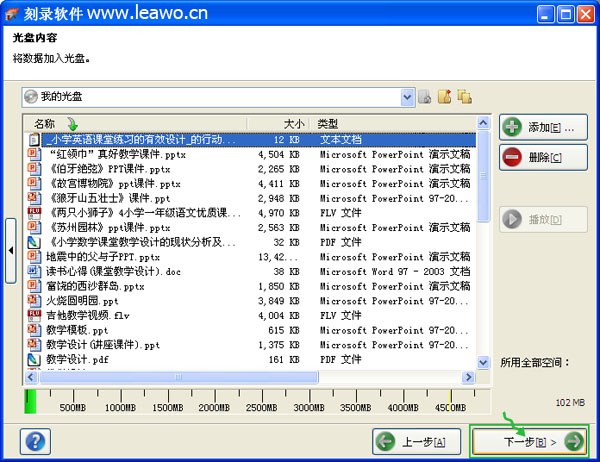Viewport: 600px width, 462px height.
Task: Click the app icon in title bar
Action: (x=12, y=14)
